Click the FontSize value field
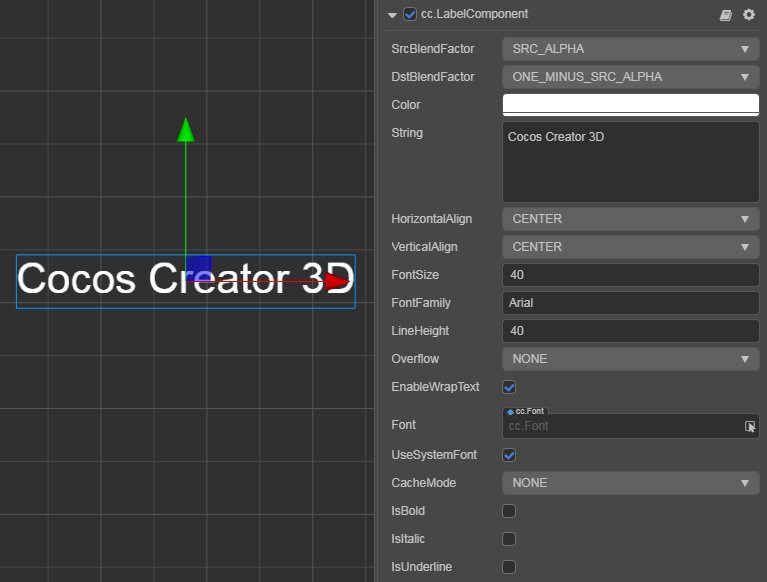 (631, 275)
